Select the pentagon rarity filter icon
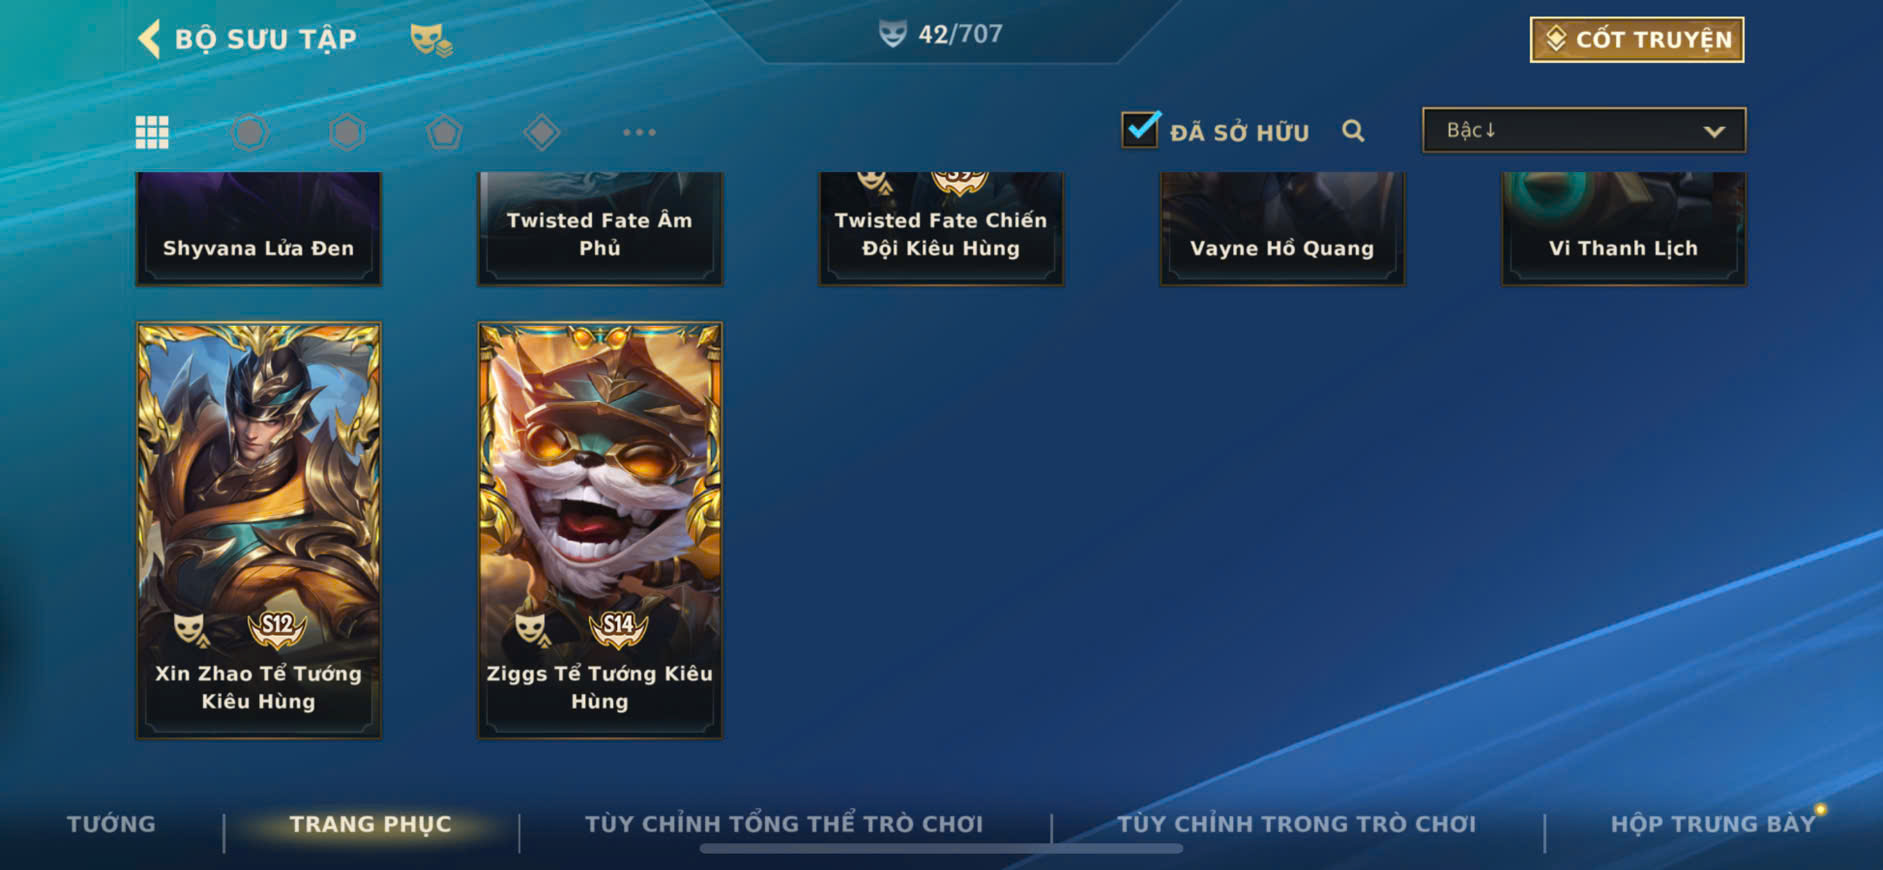The height and width of the screenshot is (870, 1883). pyautogui.click(x=444, y=132)
